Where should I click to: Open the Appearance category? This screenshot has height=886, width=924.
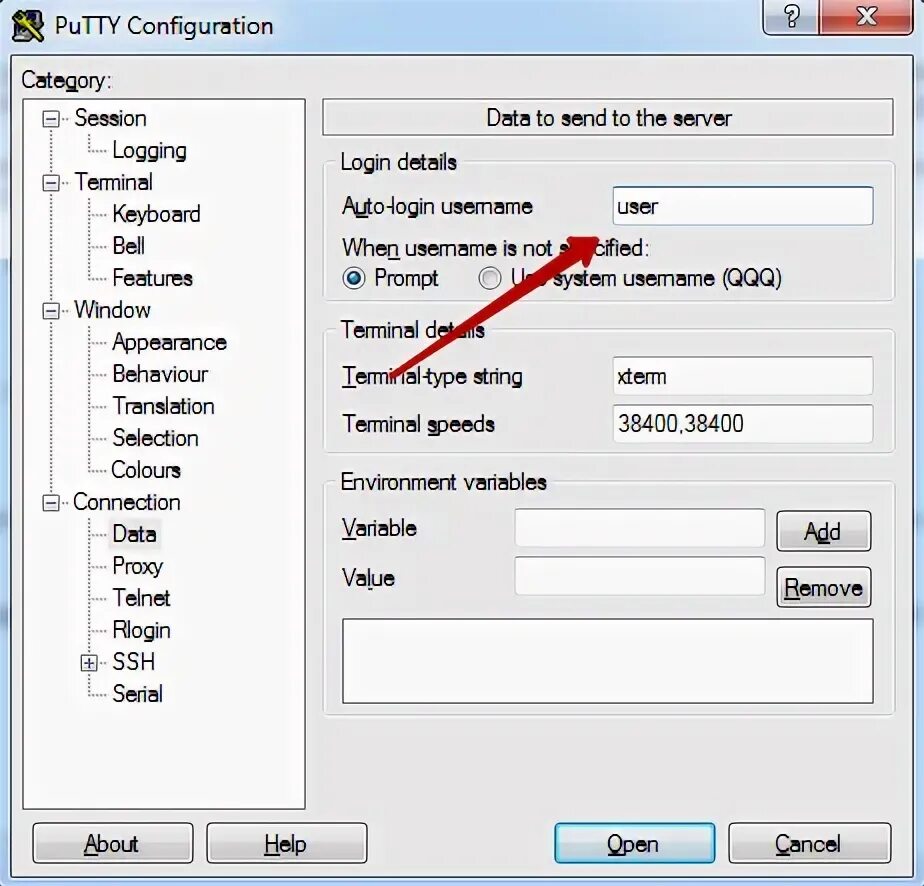(169, 342)
